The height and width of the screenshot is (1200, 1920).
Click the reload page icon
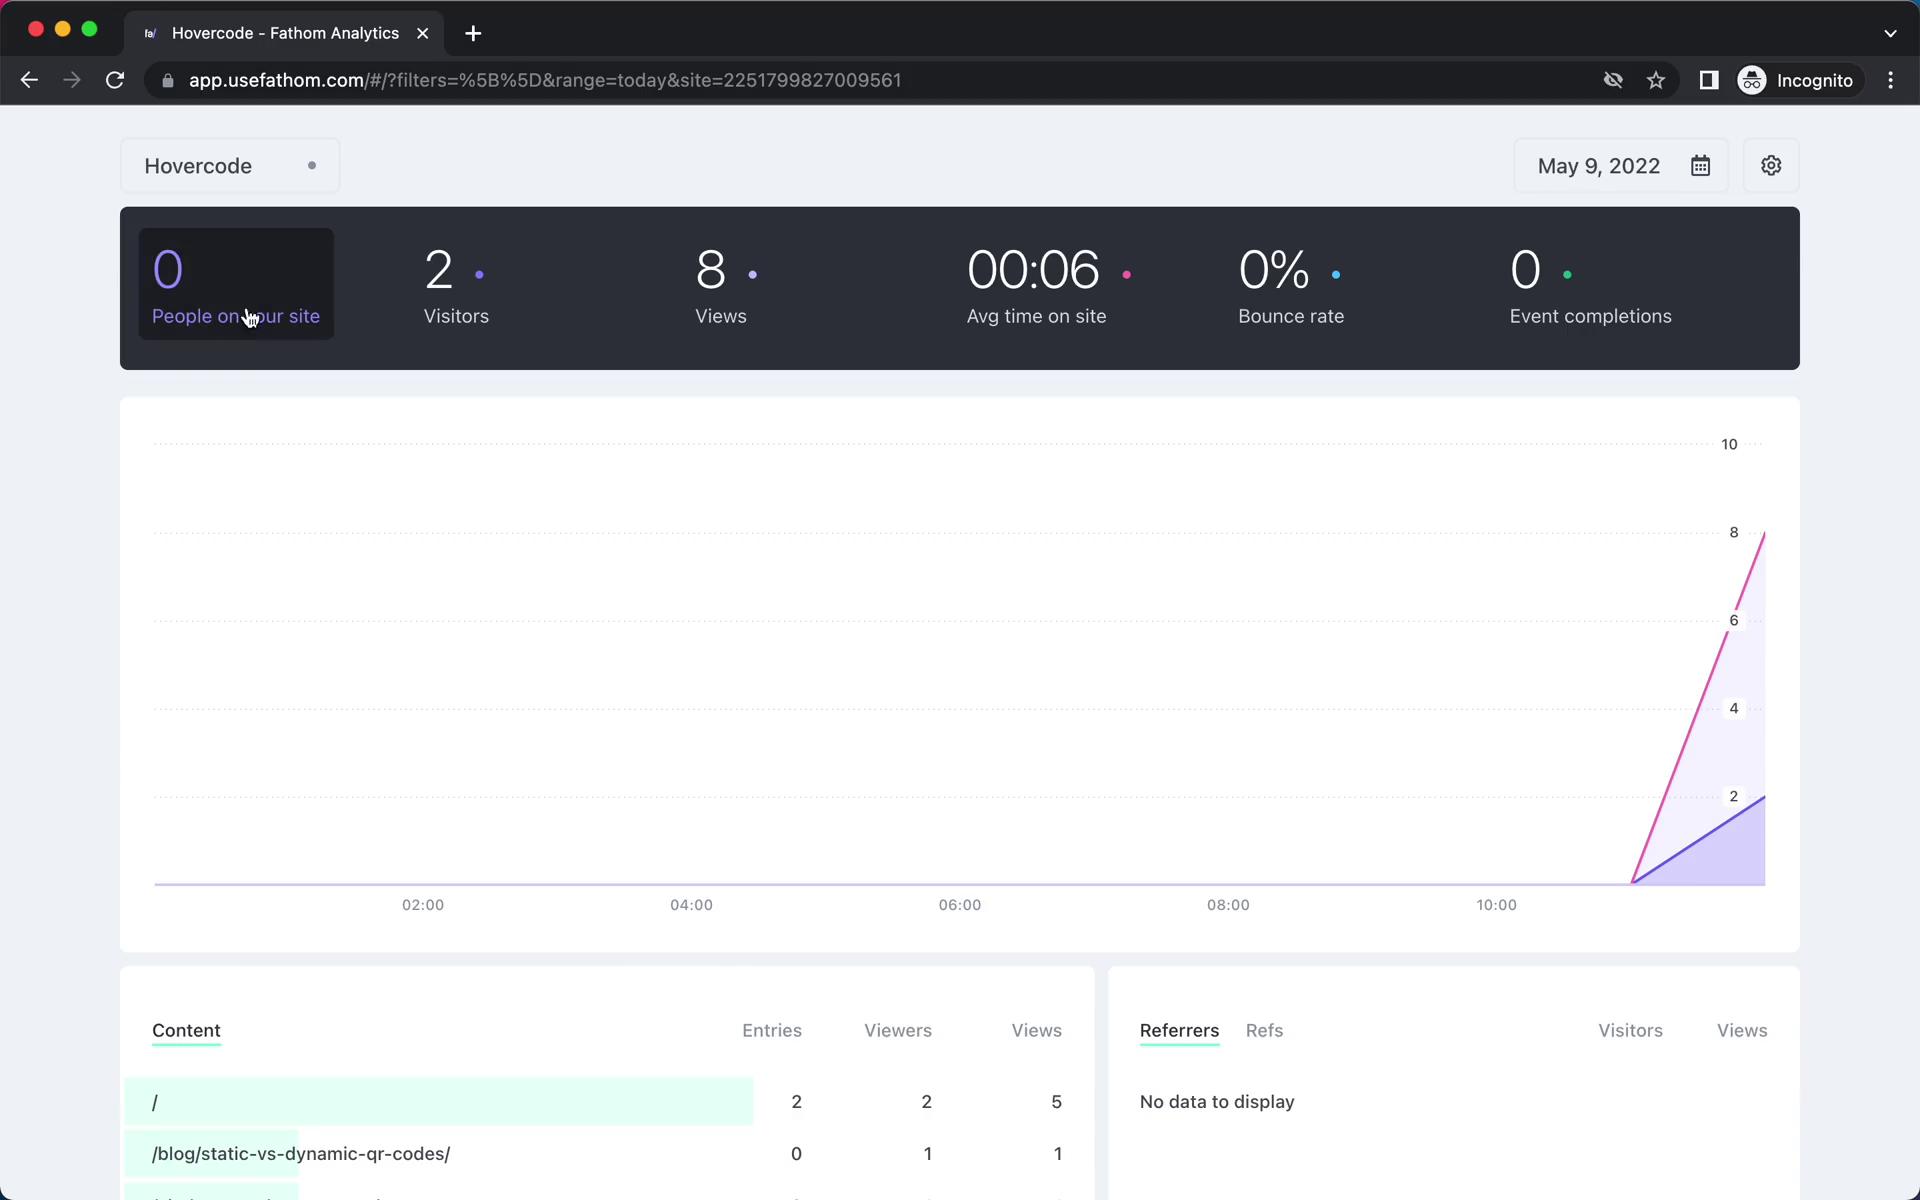tap(116, 80)
